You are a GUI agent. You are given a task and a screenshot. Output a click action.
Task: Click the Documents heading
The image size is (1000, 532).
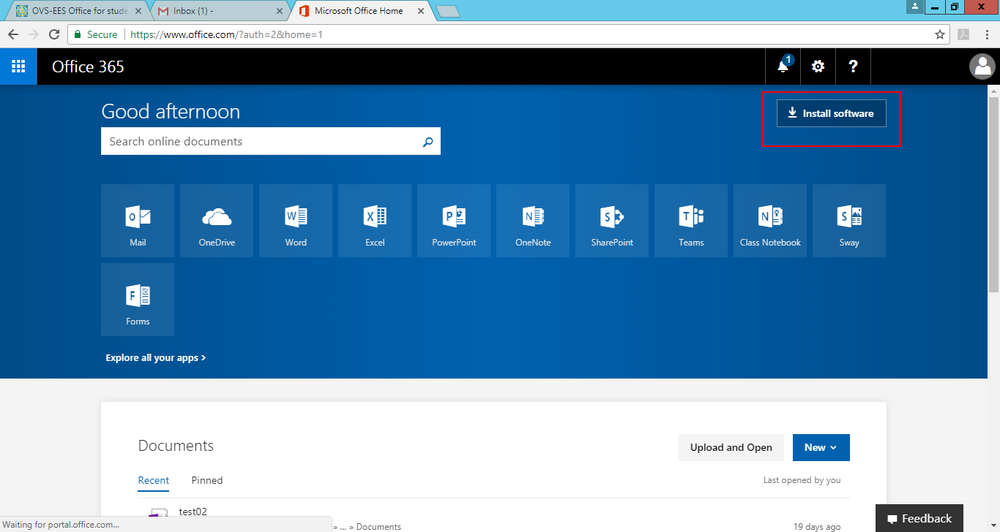[x=176, y=446]
